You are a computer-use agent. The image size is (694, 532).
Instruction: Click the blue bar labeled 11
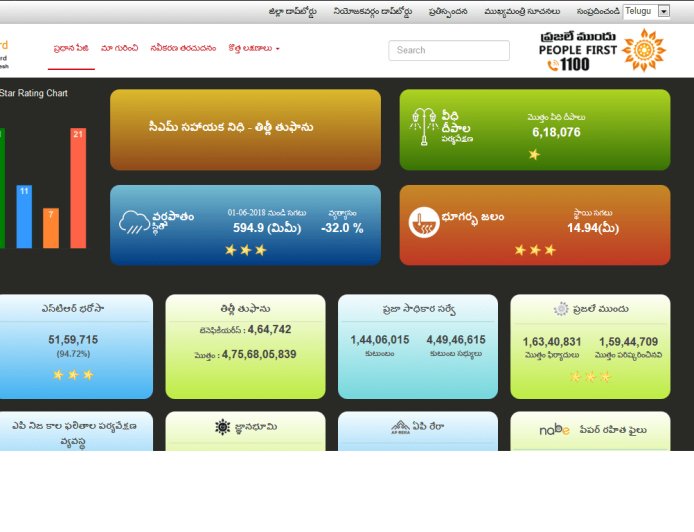point(24,216)
